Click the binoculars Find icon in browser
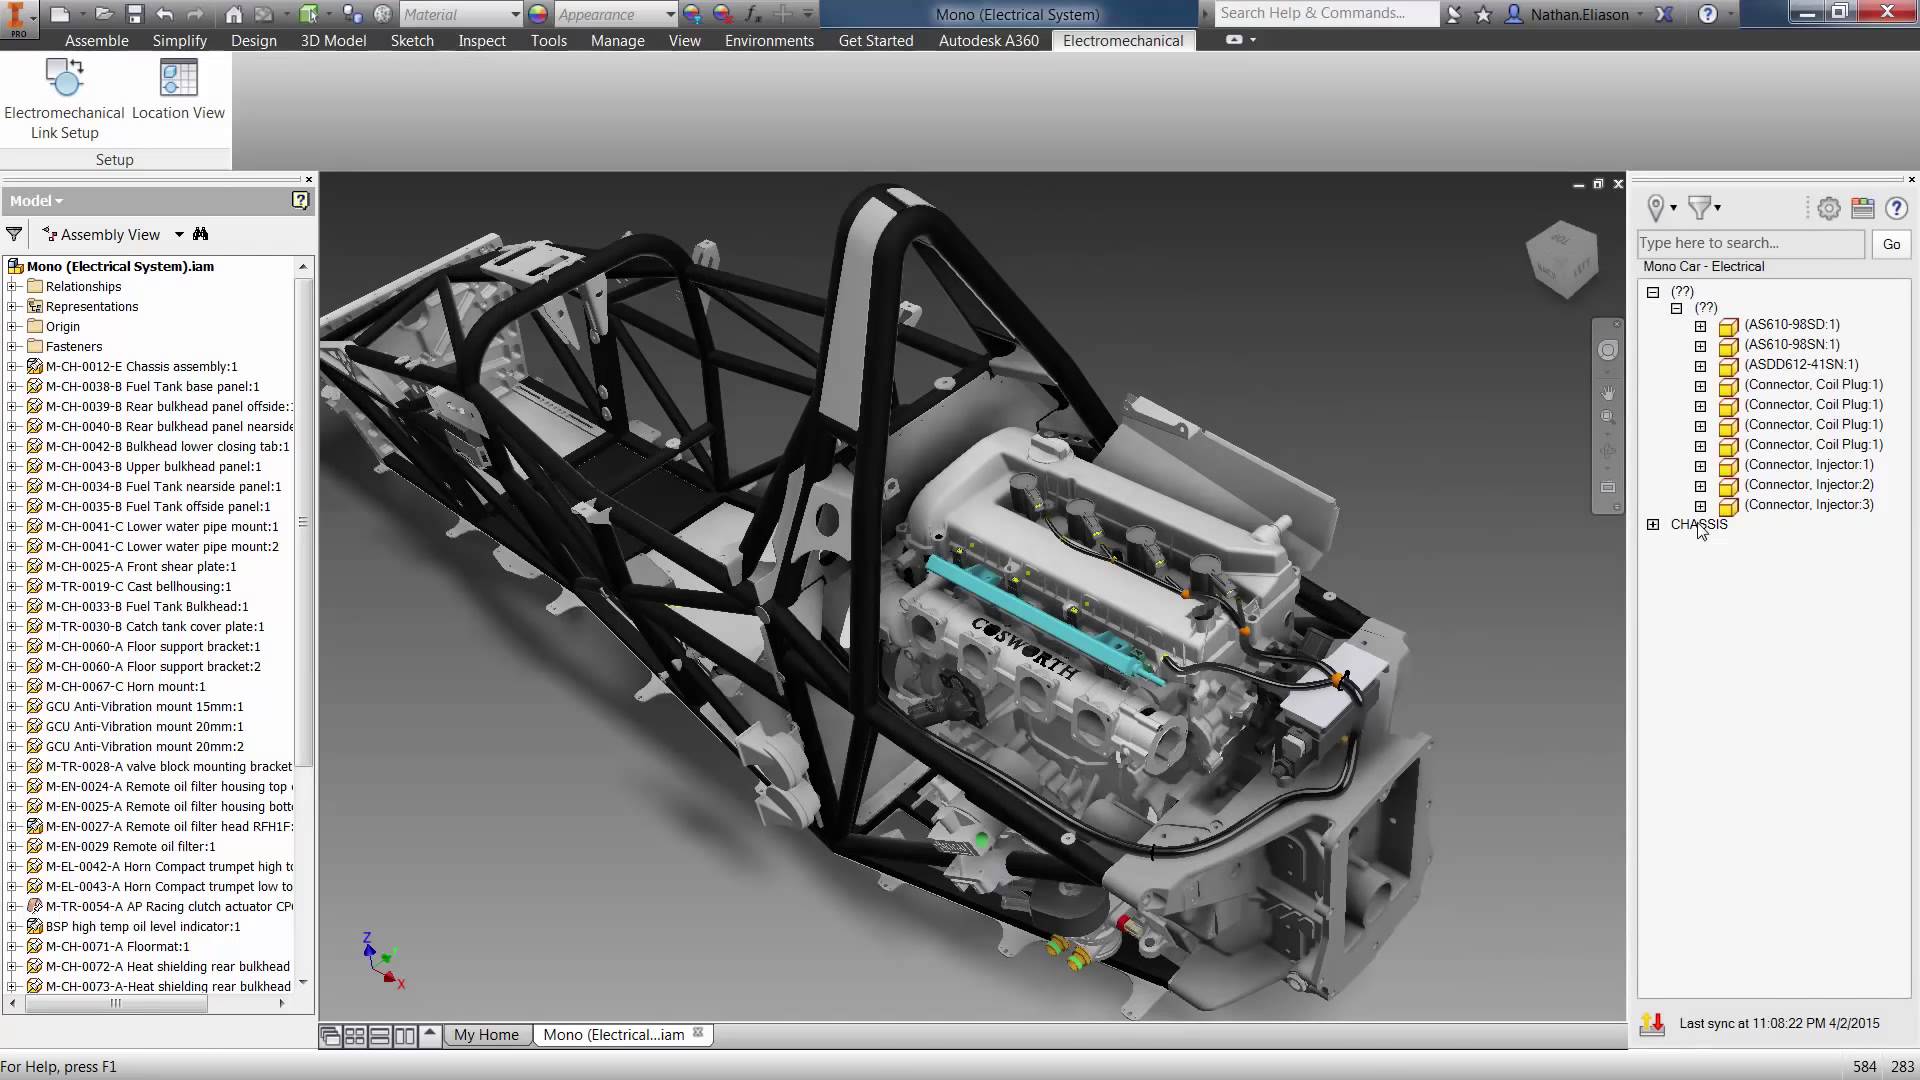Viewport: 1920px width, 1080px height. click(x=201, y=234)
